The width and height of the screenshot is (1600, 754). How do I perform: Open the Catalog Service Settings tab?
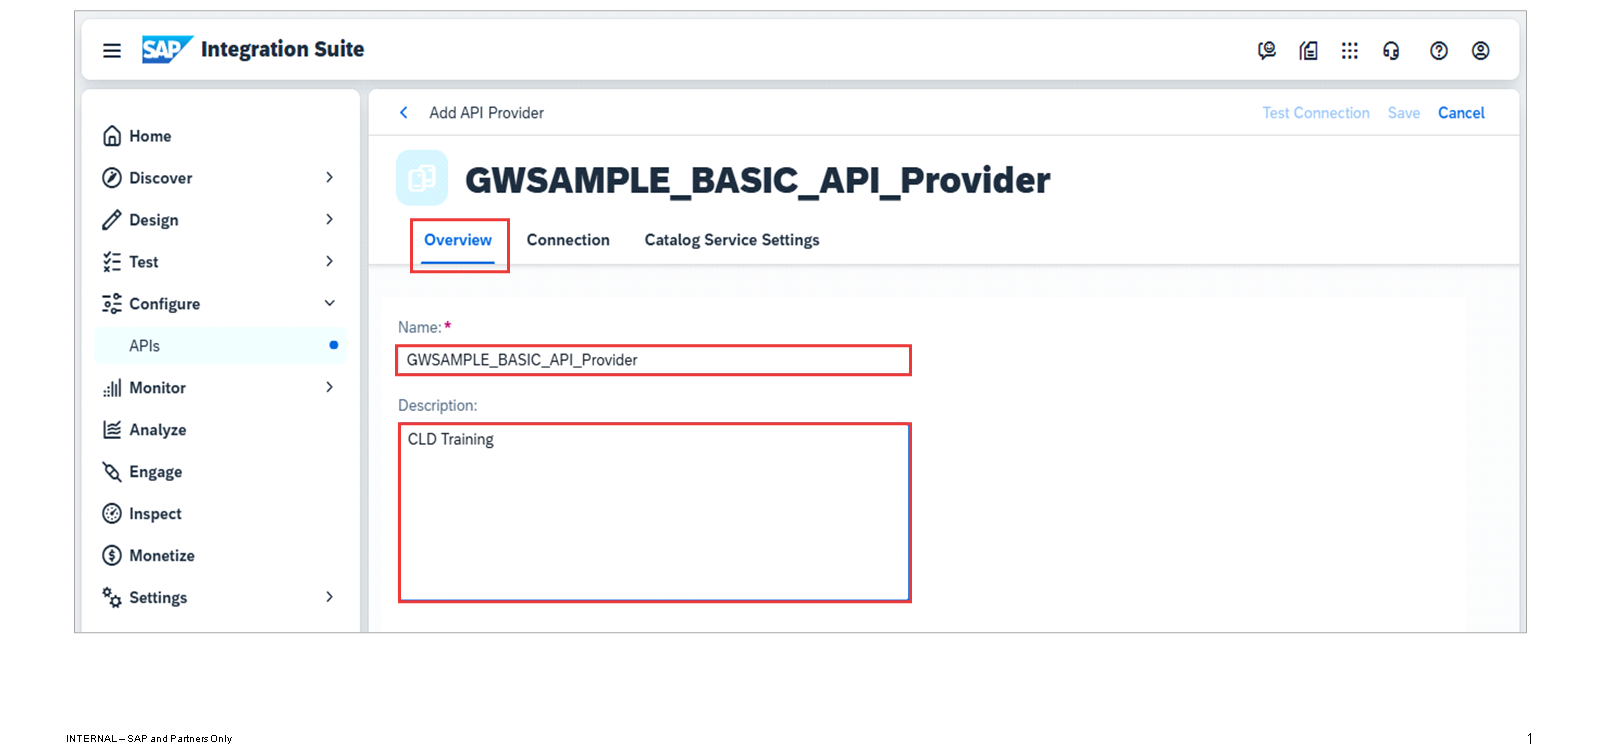click(732, 241)
